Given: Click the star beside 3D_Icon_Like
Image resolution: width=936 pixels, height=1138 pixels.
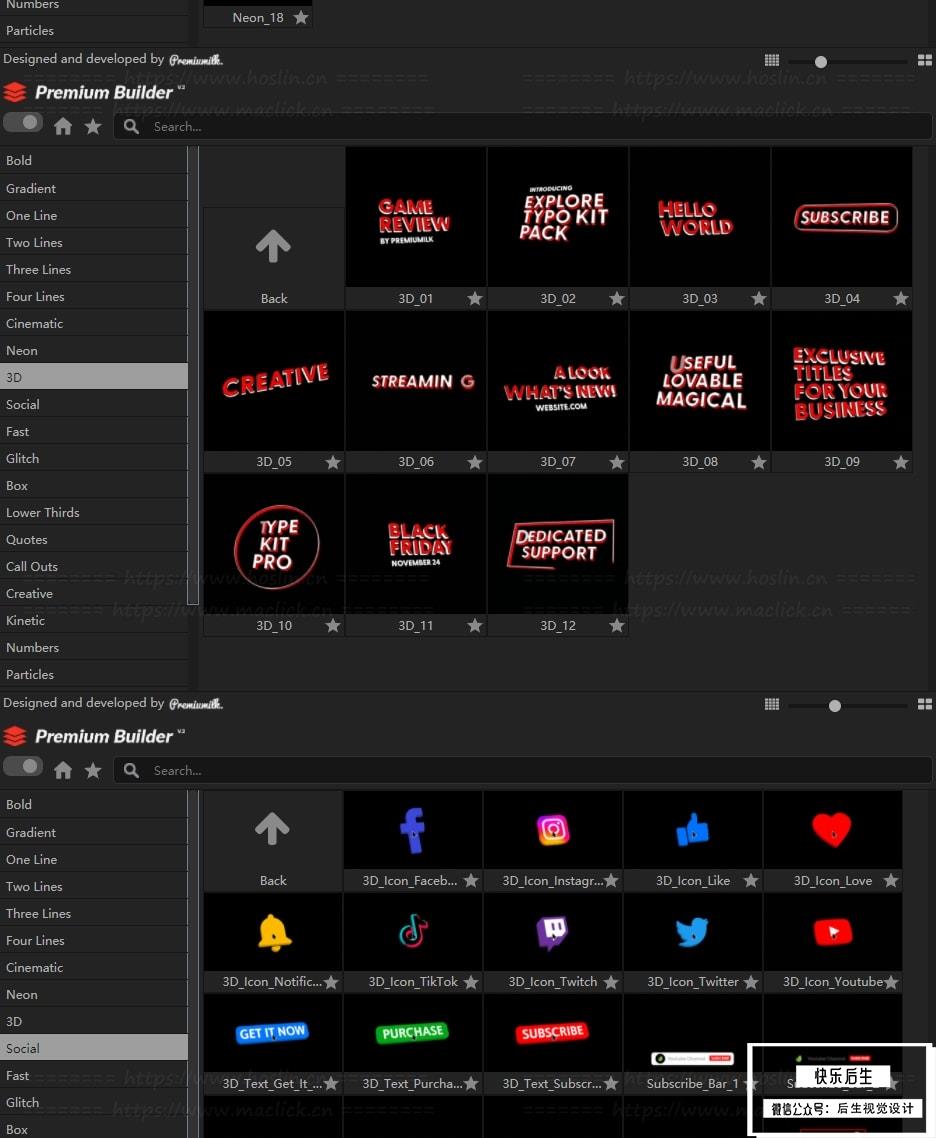Looking at the screenshot, I should pyautogui.click(x=751, y=880).
